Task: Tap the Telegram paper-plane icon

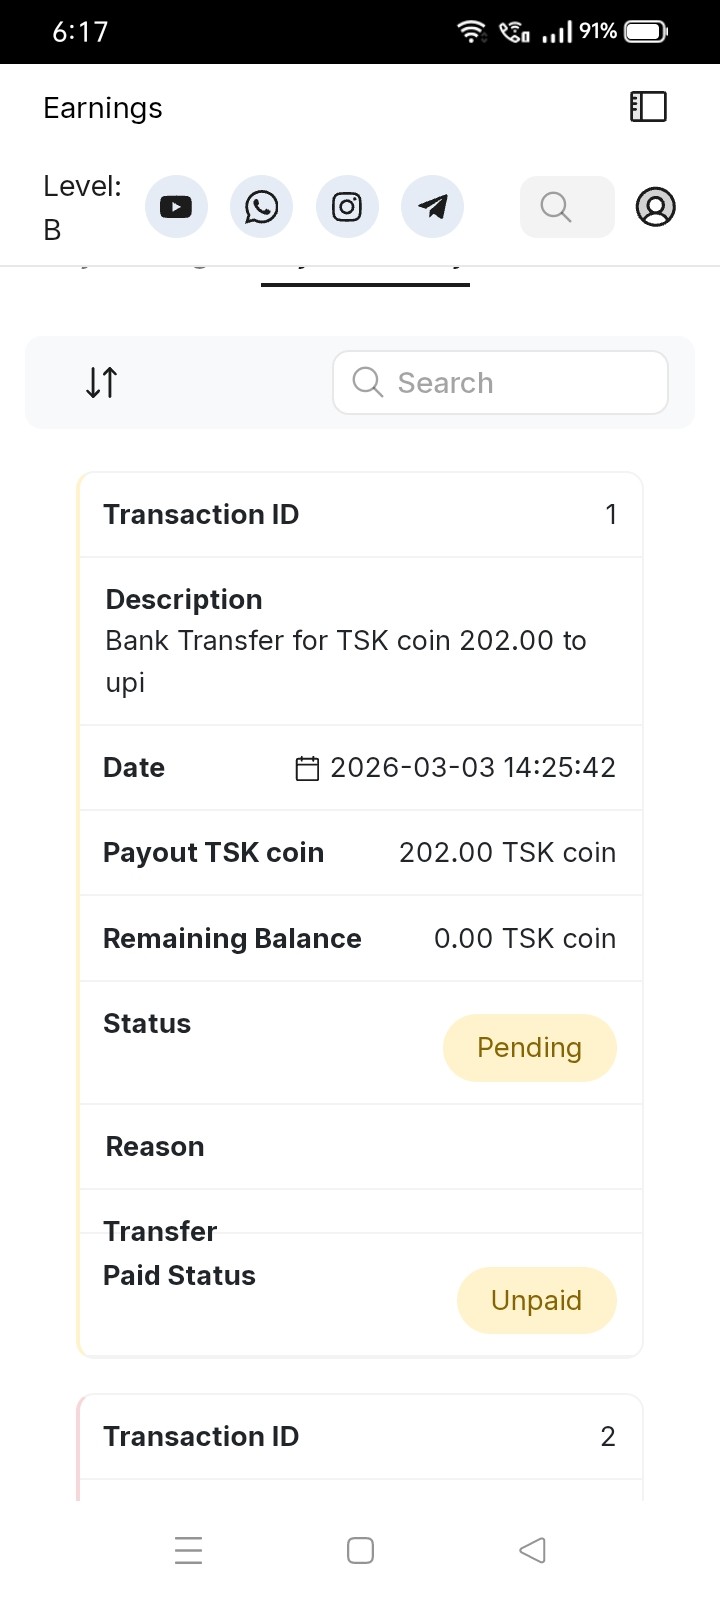Action: tap(432, 207)
